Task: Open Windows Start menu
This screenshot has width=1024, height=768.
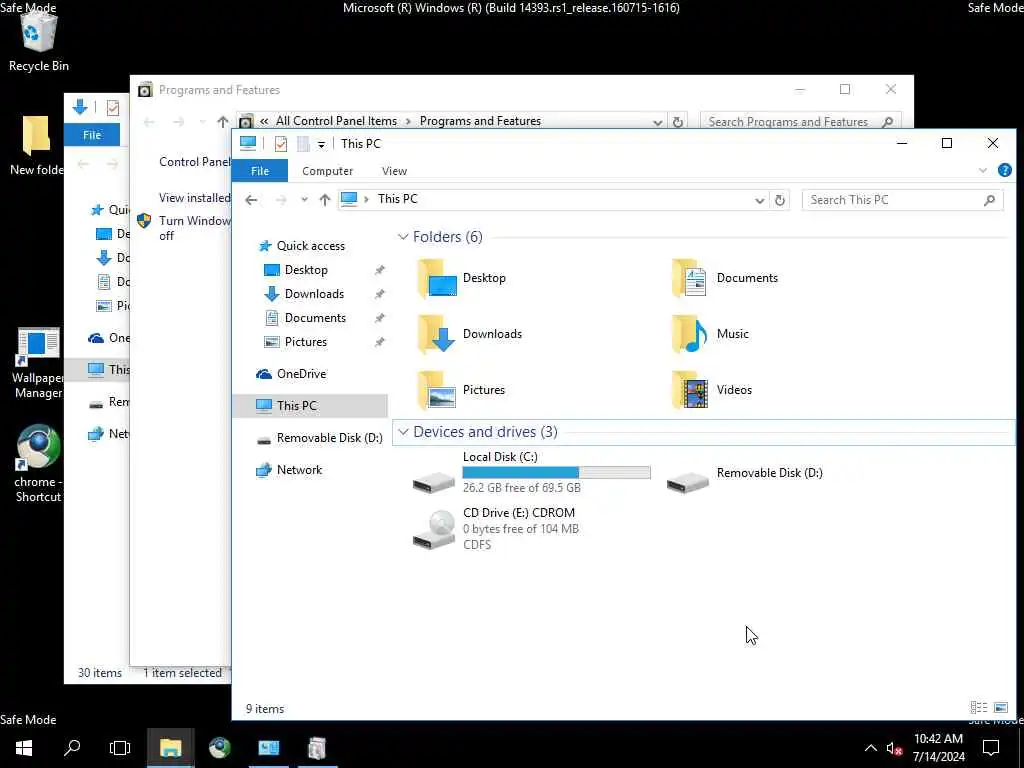Action: pos(24,748)
